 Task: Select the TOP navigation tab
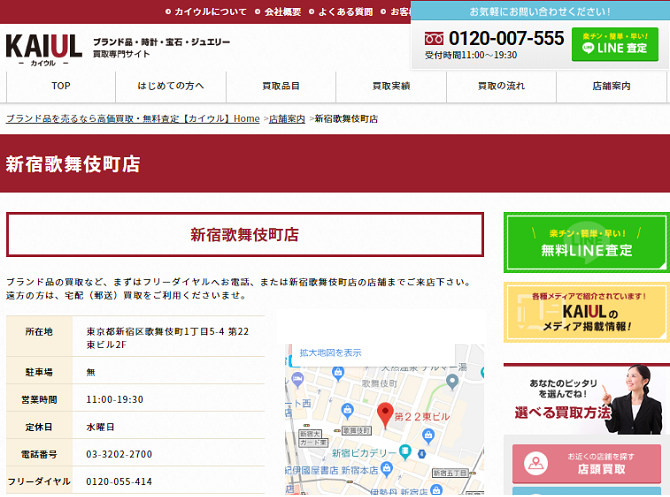pyautogui.click(x=61, y=86)
